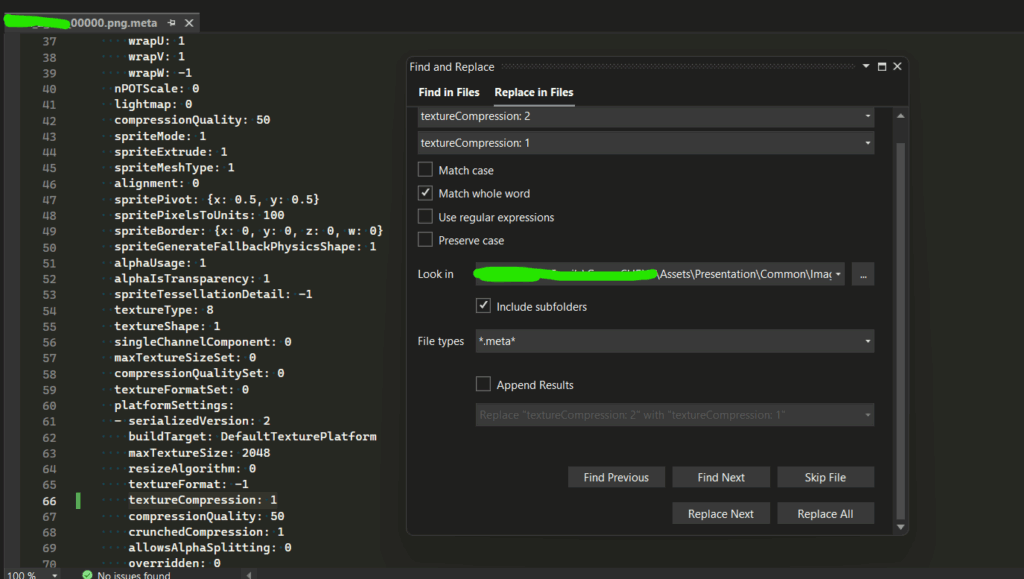The image size is (1024, 579).
Task: Click the Skip File button
Action: pyautogui.click(x=825, y=477)
